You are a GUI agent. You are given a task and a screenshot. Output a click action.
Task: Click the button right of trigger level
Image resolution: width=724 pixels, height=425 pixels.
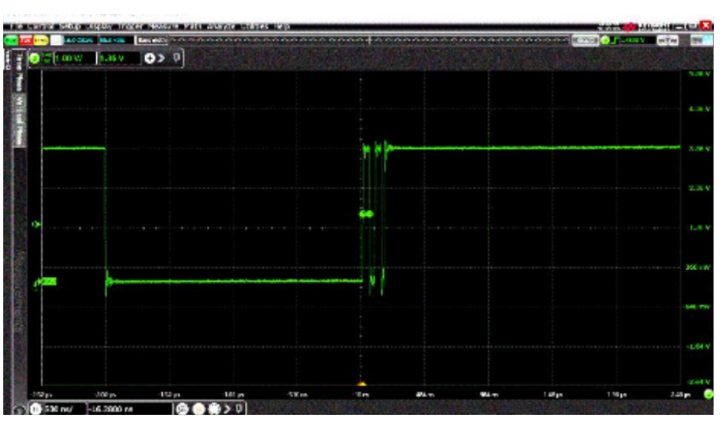(668, 41)
